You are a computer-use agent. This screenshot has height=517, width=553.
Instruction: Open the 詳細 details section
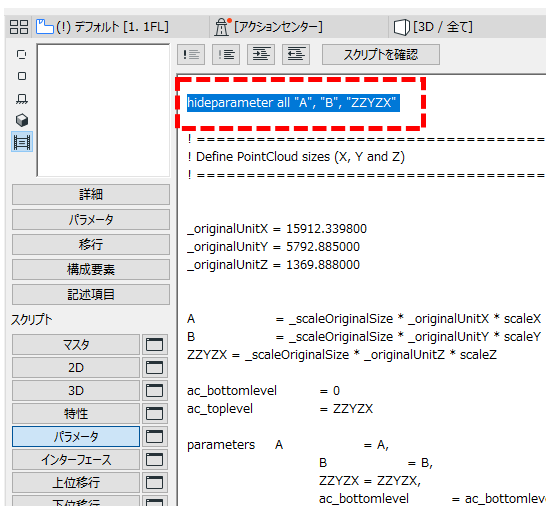click(x=91, y=194)
